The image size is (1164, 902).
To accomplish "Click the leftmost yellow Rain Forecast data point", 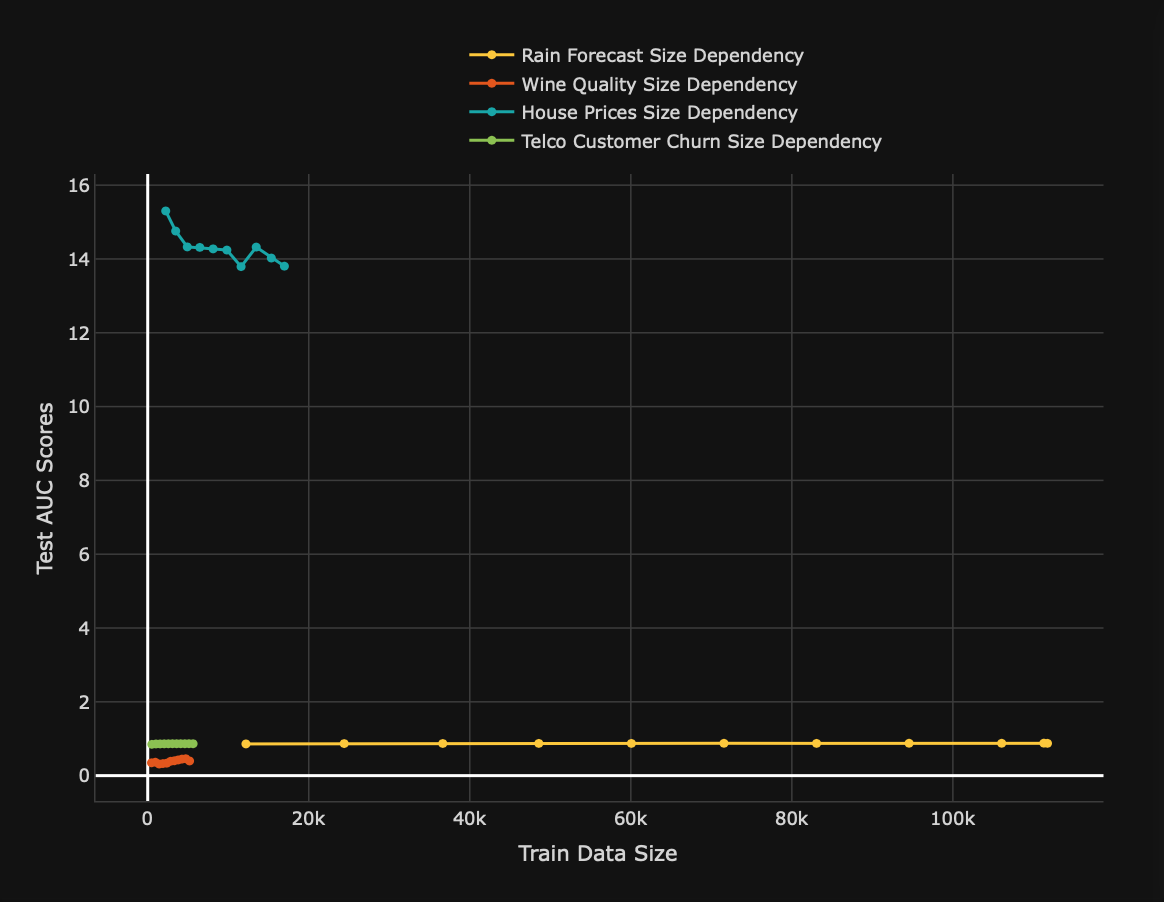I will [245, 743].
